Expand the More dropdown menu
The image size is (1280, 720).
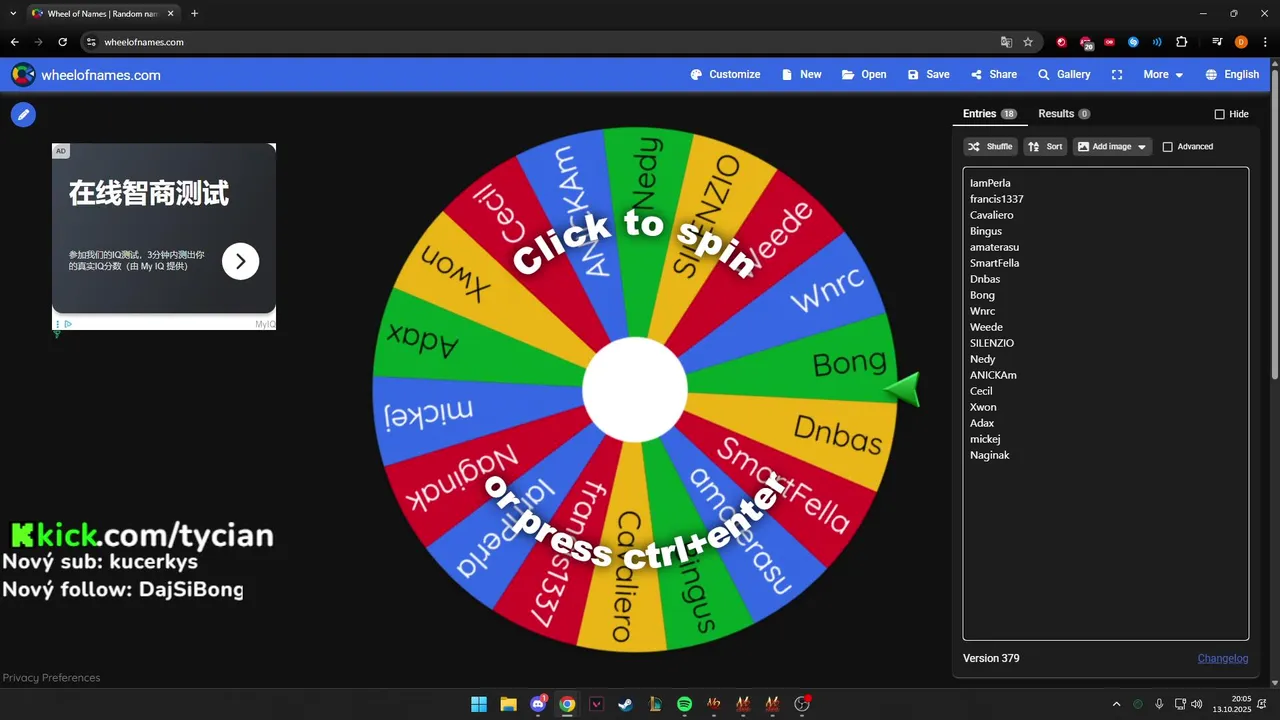[x=1163, y=75]
